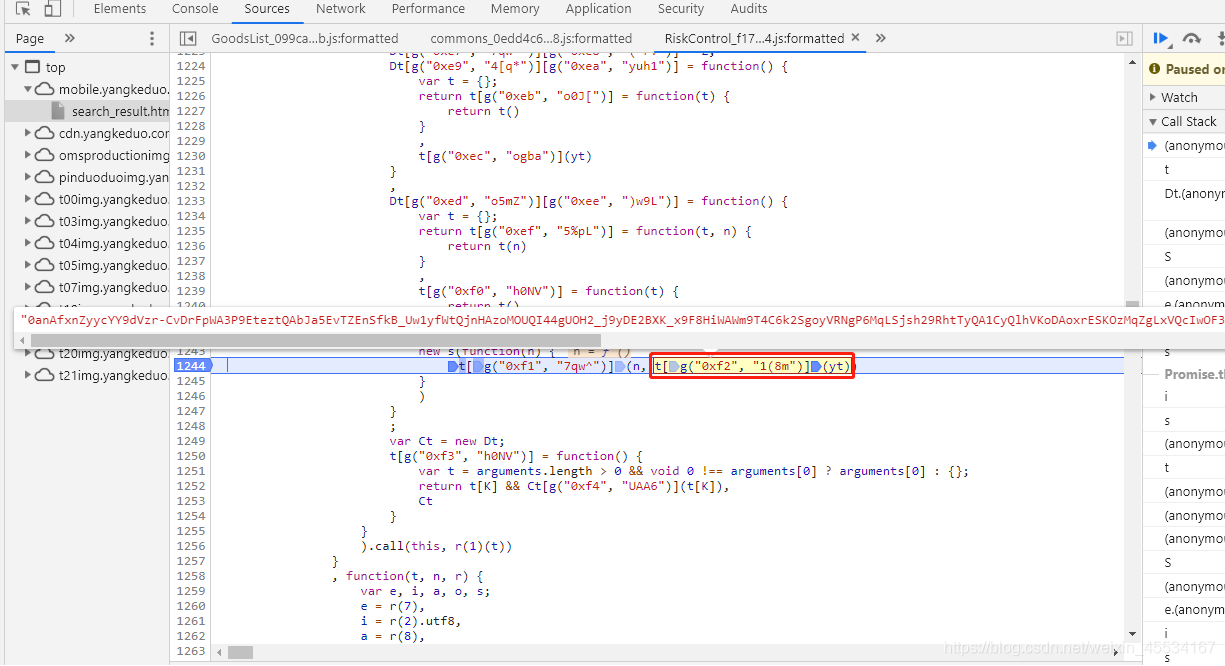Click the 'a = r(8),' code line

click(x=393, y=636)
